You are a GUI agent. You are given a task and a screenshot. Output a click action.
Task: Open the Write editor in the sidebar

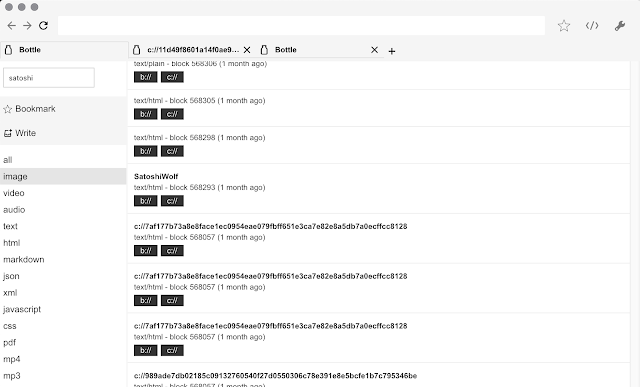point(63,133)
